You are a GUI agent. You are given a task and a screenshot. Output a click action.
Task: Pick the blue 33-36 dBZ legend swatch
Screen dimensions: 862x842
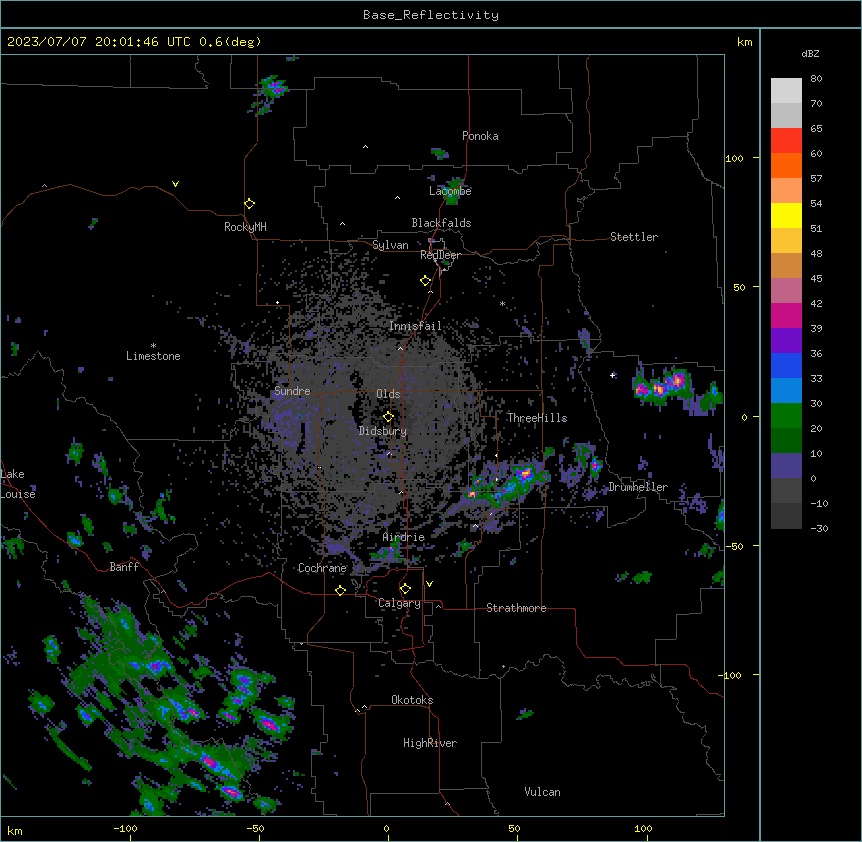click(x=786, y=365)
